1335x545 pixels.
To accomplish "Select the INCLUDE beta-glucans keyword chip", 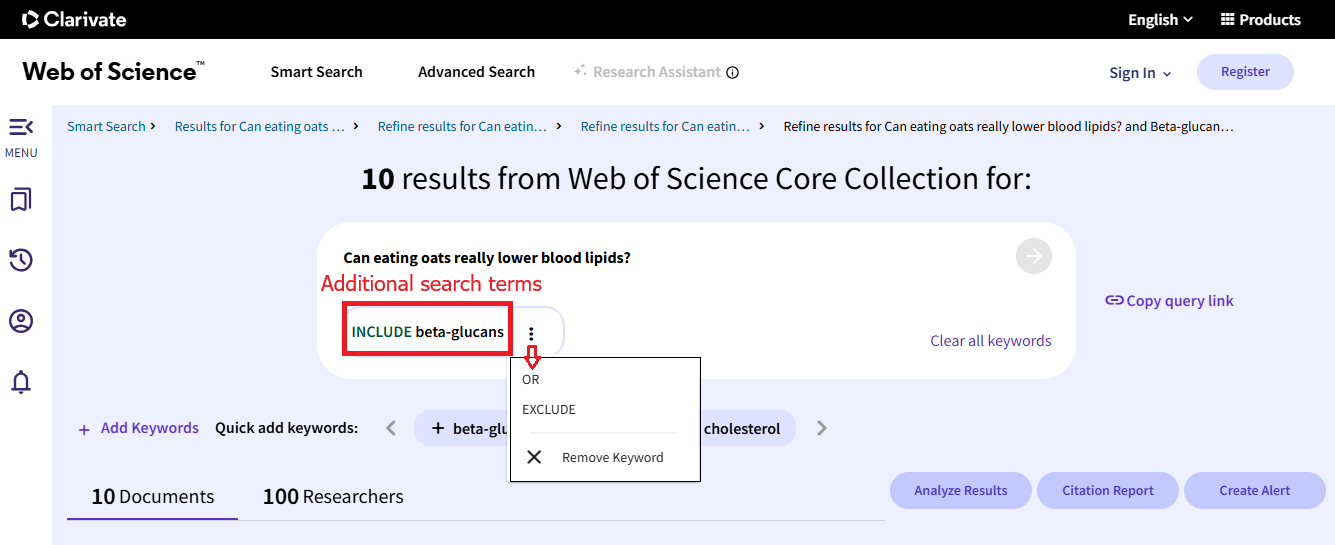I will [x=428, y=331].
